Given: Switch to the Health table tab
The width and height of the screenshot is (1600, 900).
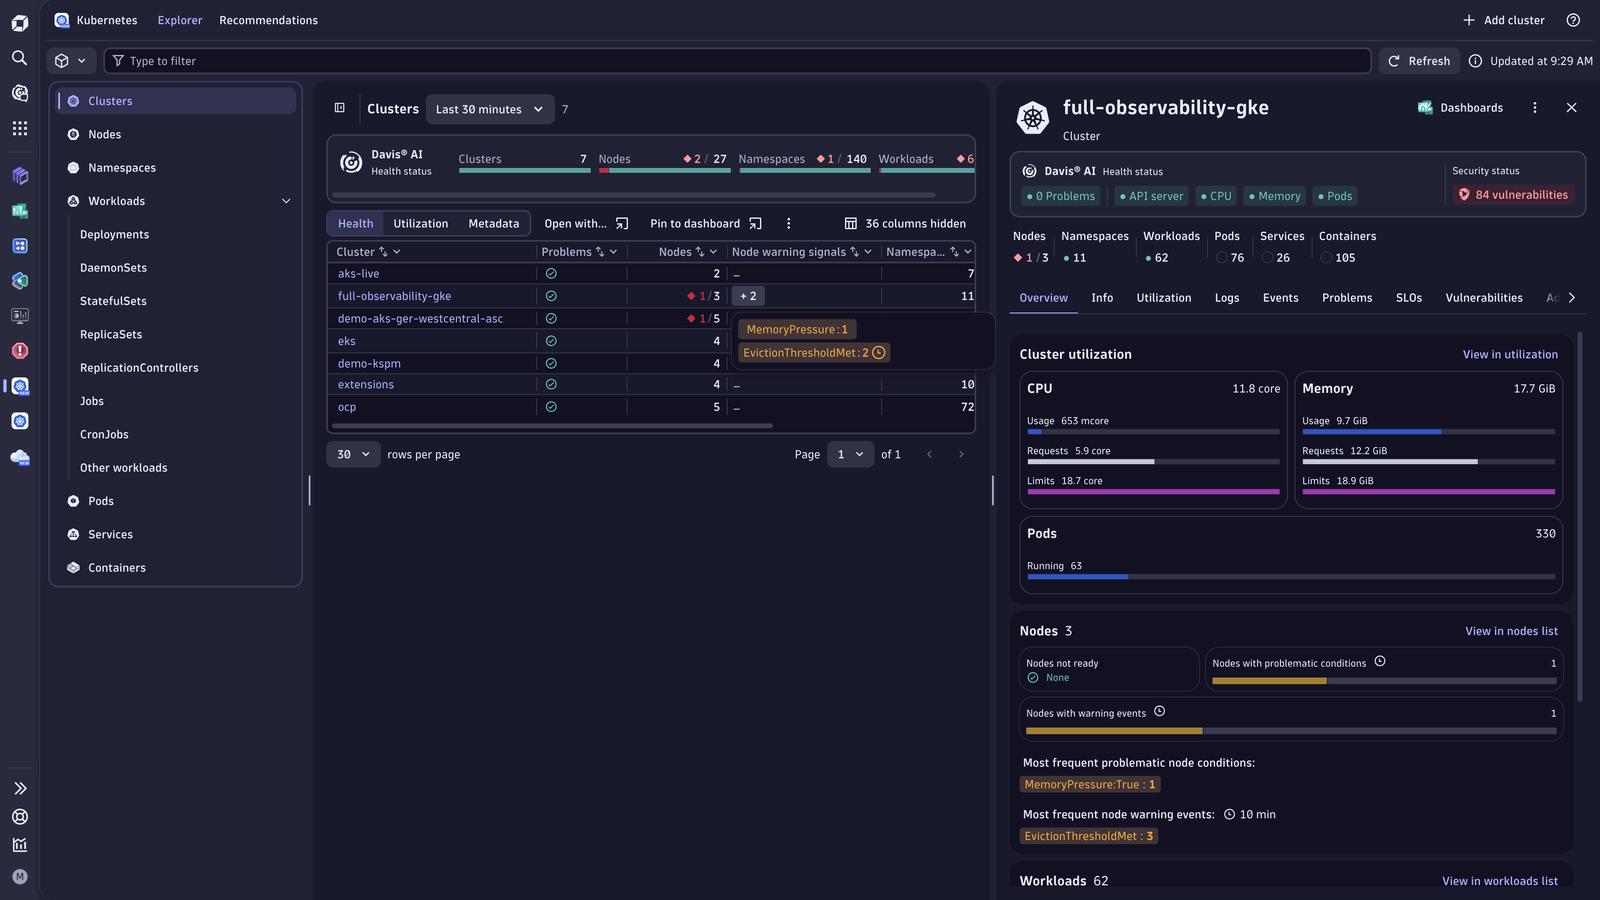Looking at the screenshot, I should click(x=355, y=224).
